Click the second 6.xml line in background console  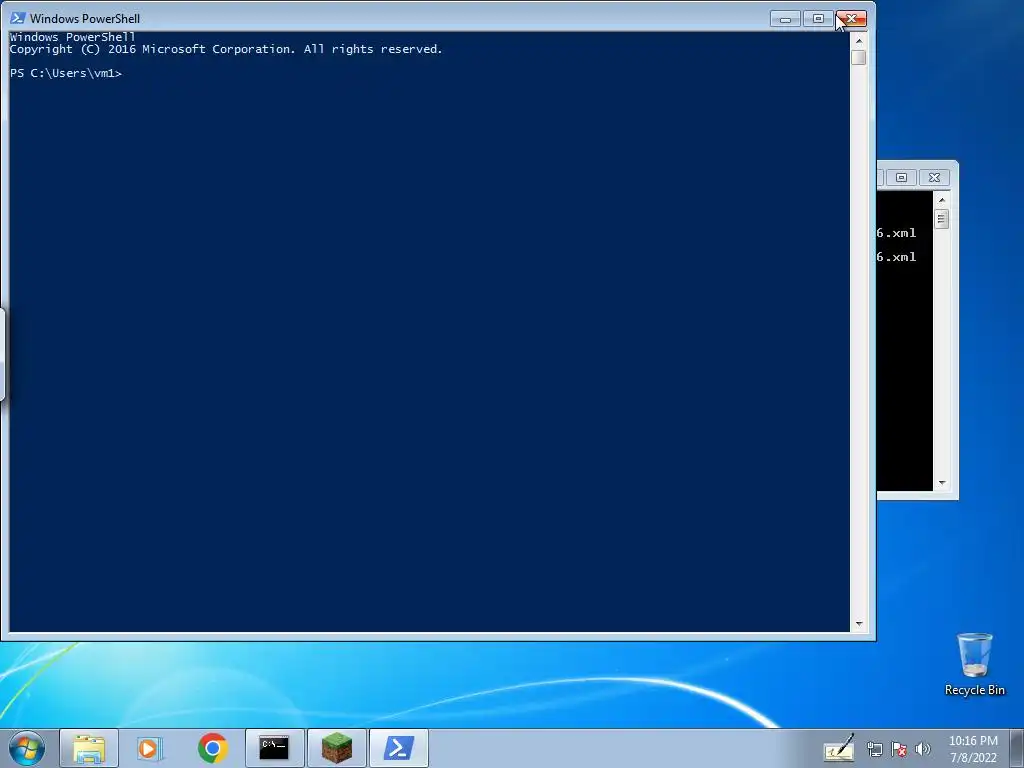pyautogui.click(x=897, y=257)
